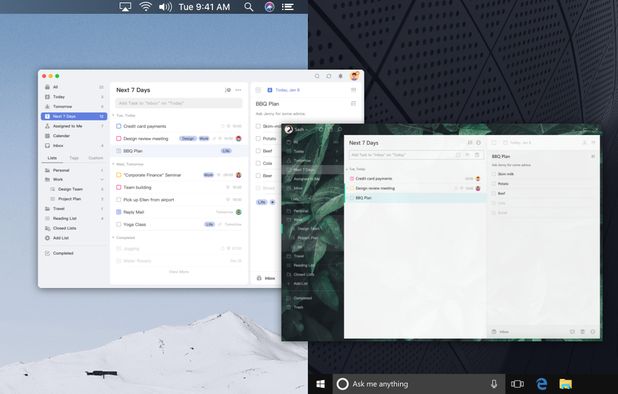The height and width of the screenshot is (394, 618).
Task: Tick Beer in the Mac BBQ Plan checklist
Action: point(258,176)
